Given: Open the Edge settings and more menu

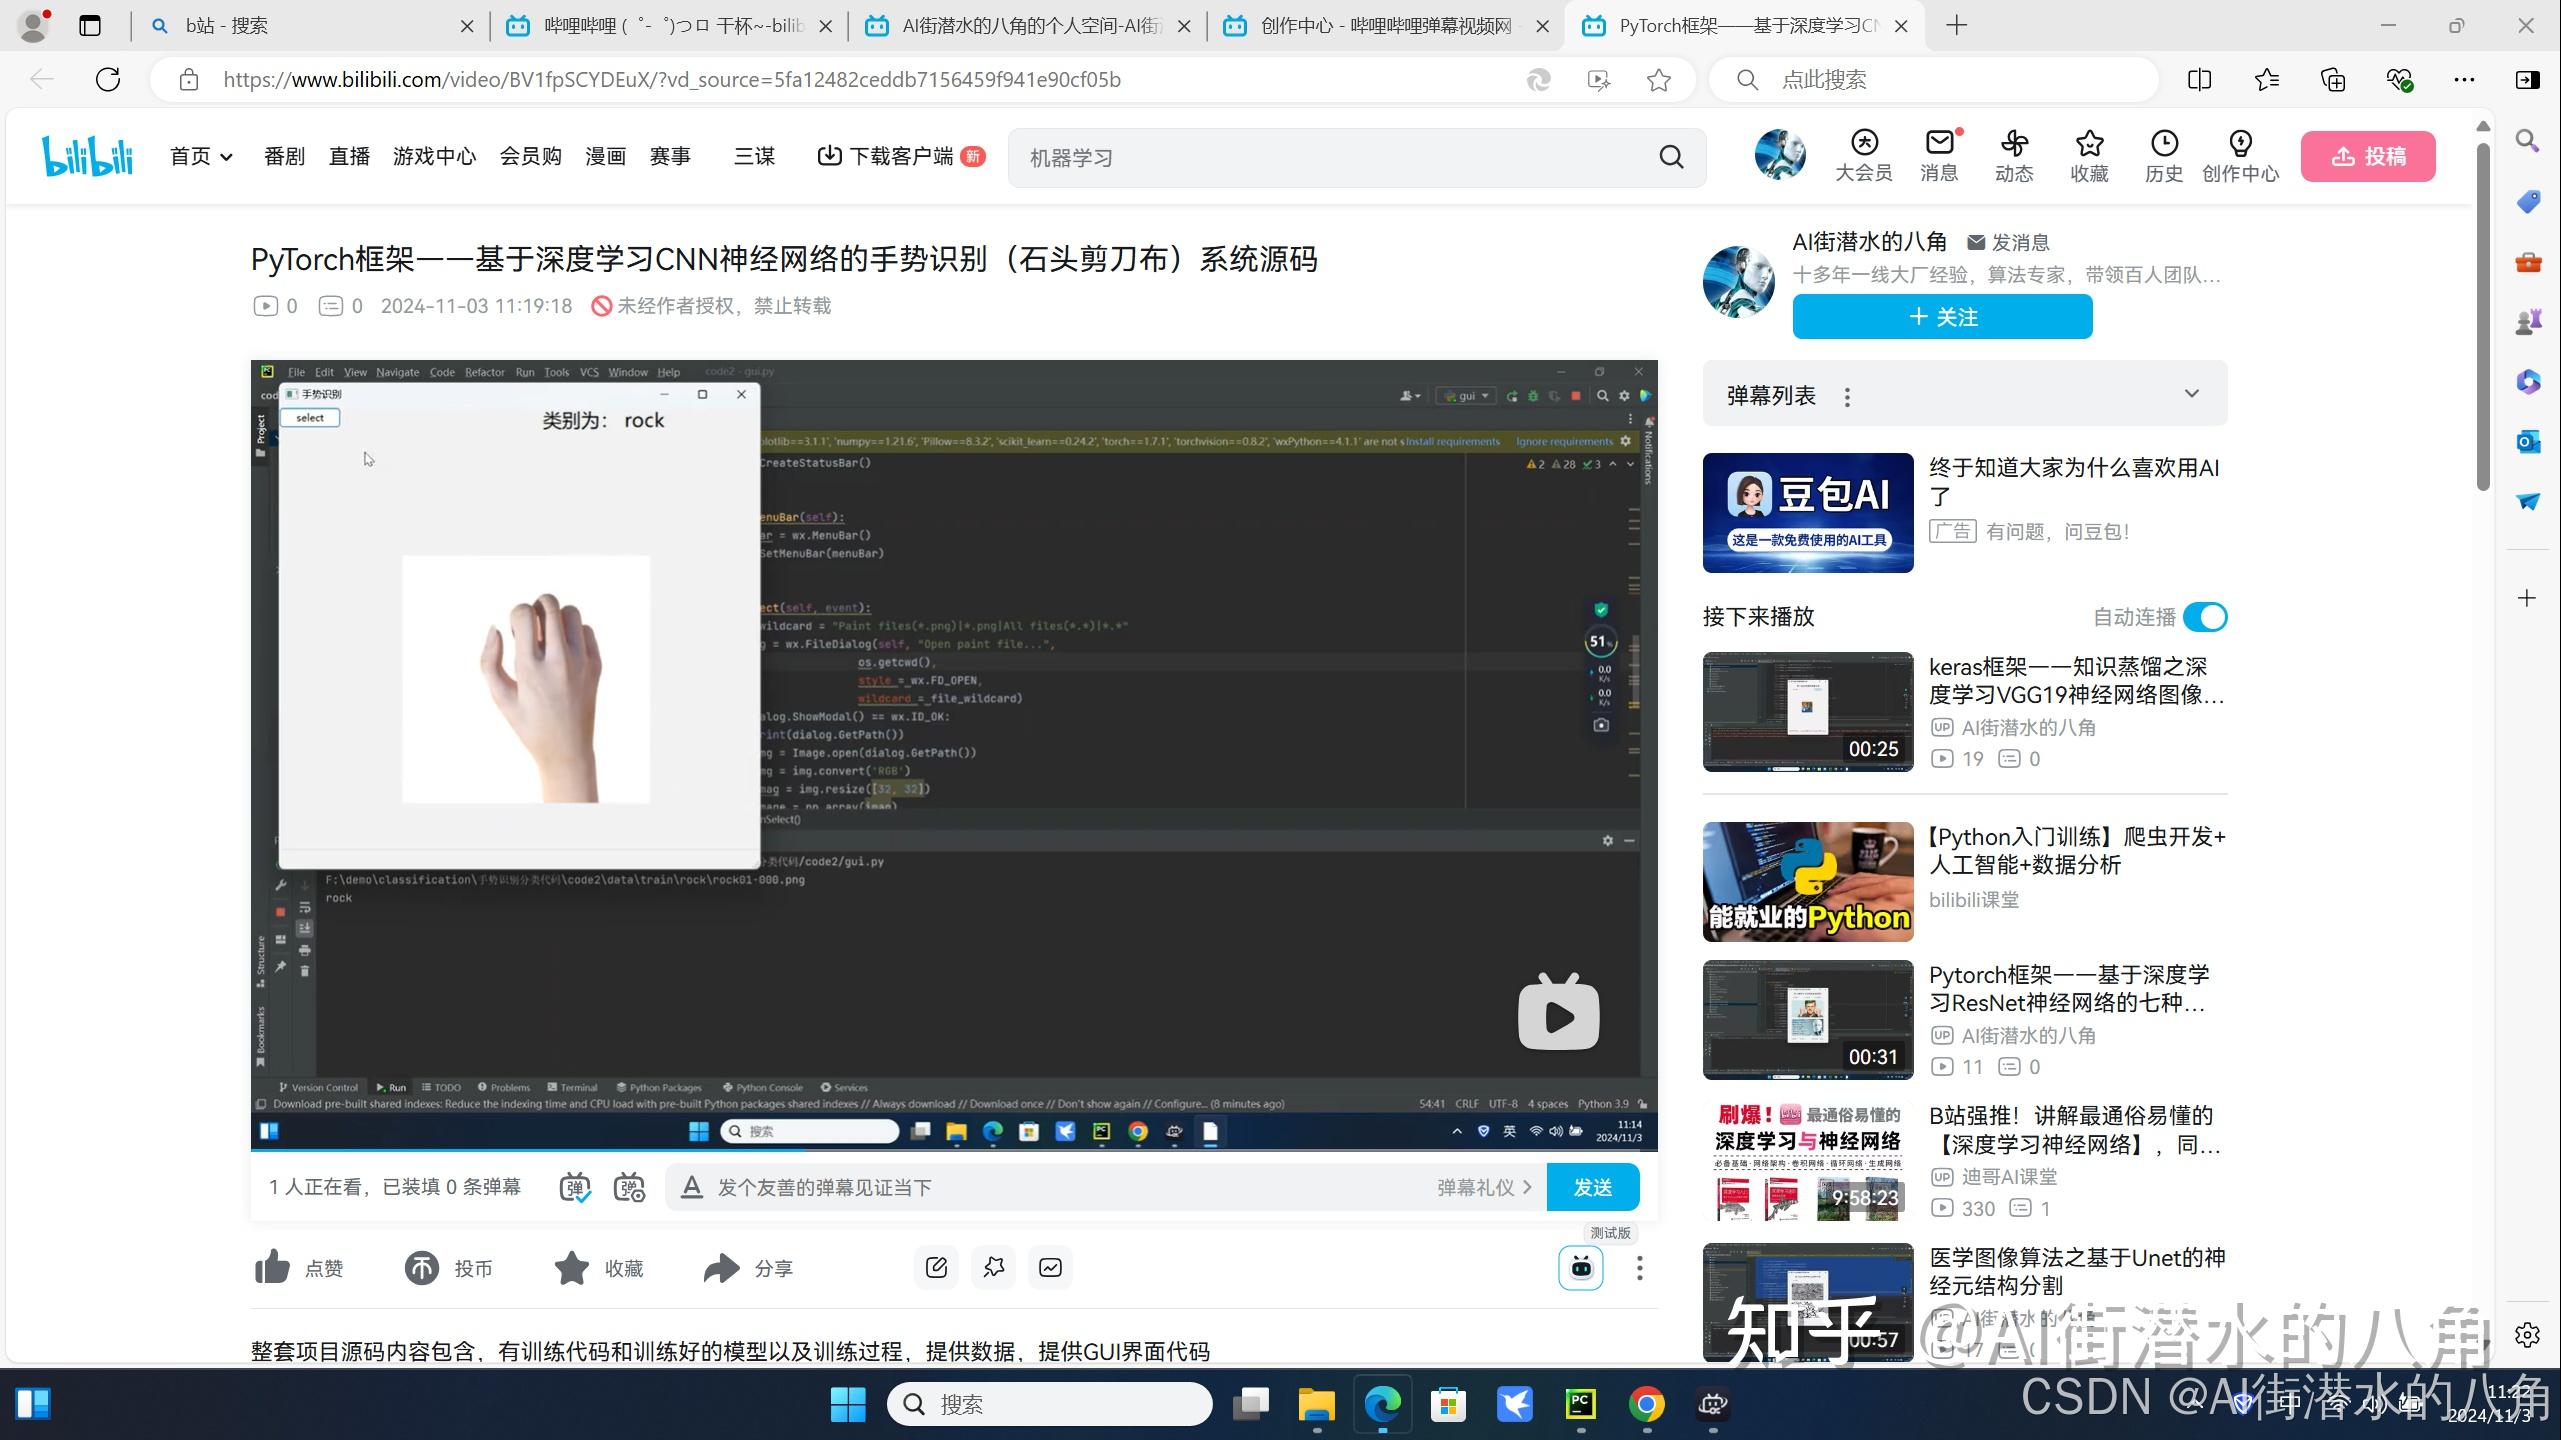Looking at the screenshot, I should (x=2464, y=80).
